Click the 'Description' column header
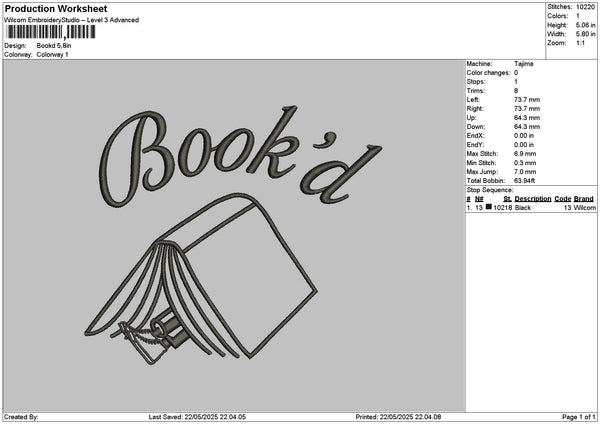The width and height of the screenshot is (600, 424). point(533,199)
